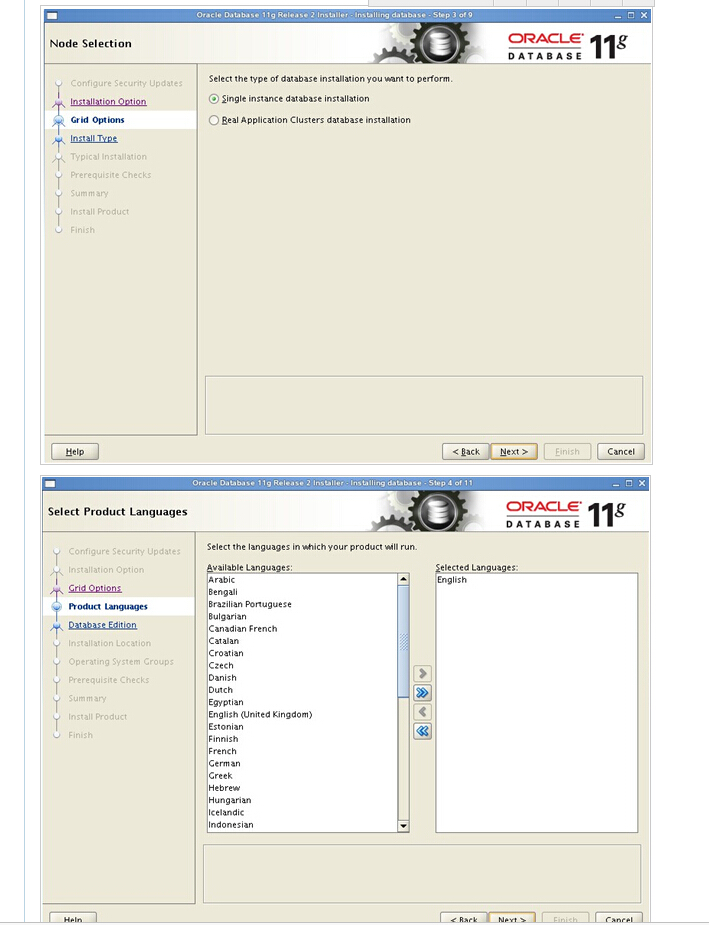Viewport: 709px width, 925px height.
Task: Click scroll down arrow of Available Languages list
Action: tap(403, 826)
